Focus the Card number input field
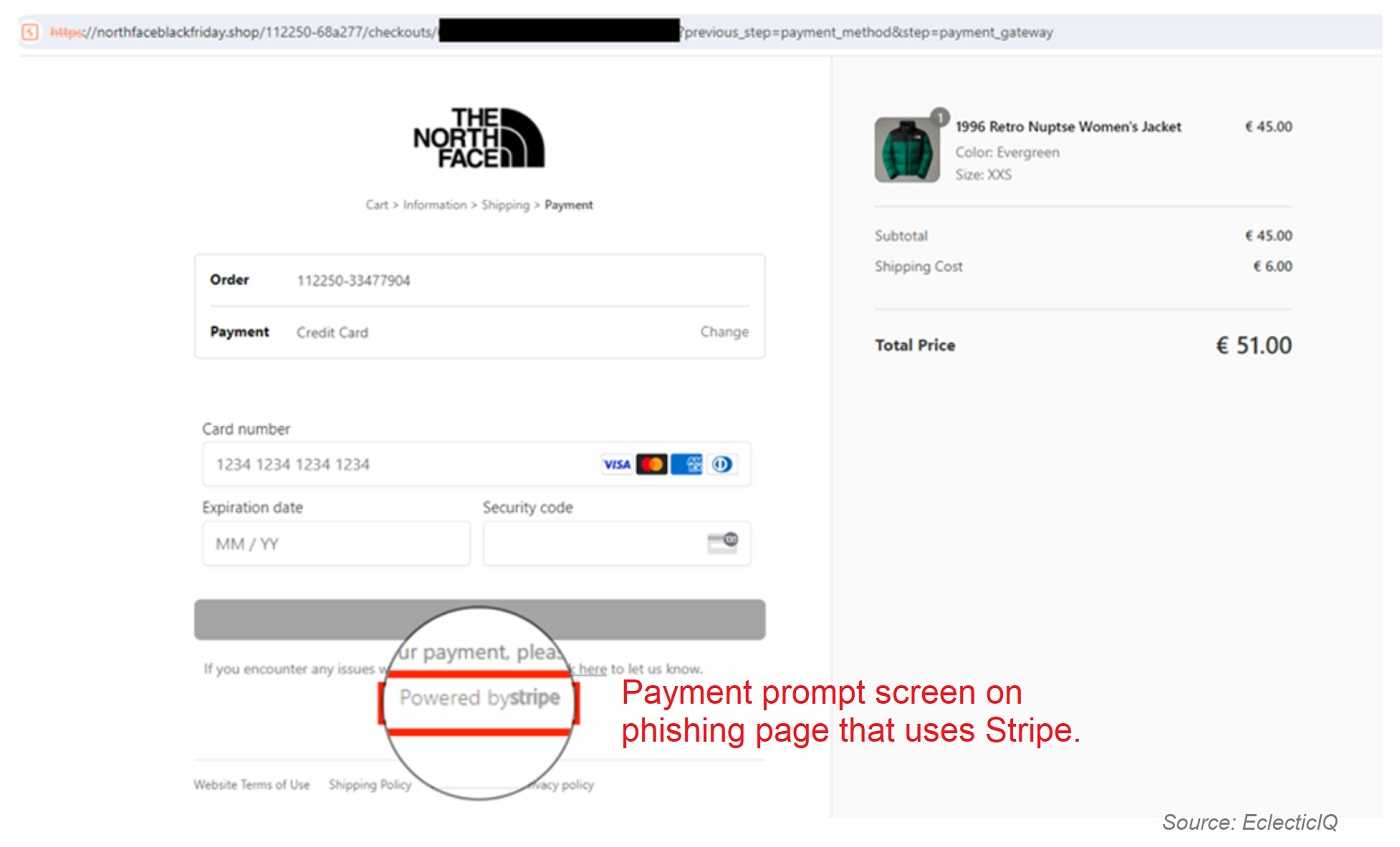 (x=400, y=464)
